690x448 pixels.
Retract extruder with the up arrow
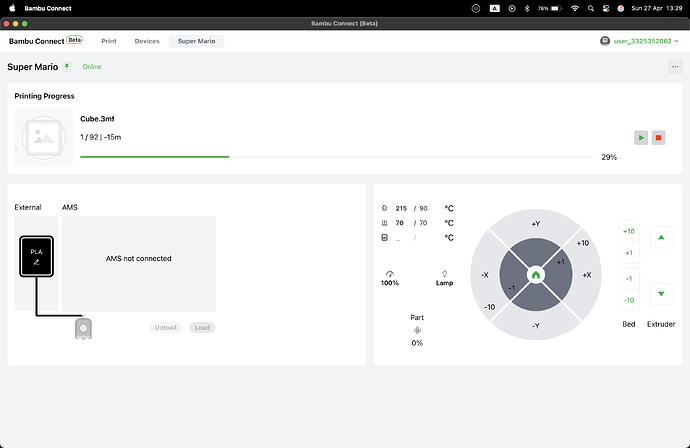click(661, 237)
